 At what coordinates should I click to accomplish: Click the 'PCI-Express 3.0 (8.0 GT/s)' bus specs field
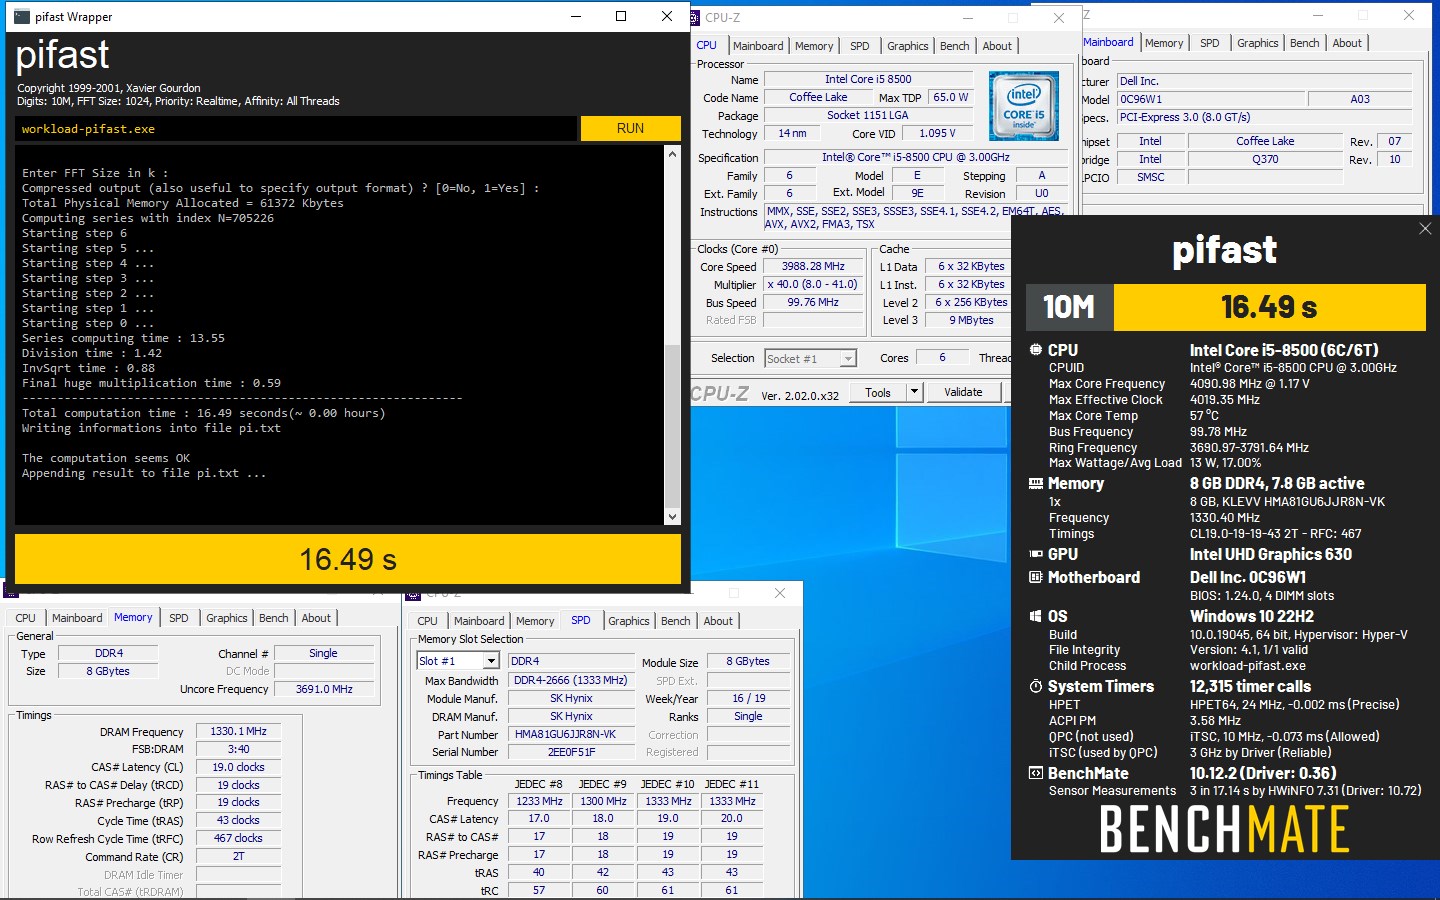[1264, 117]
